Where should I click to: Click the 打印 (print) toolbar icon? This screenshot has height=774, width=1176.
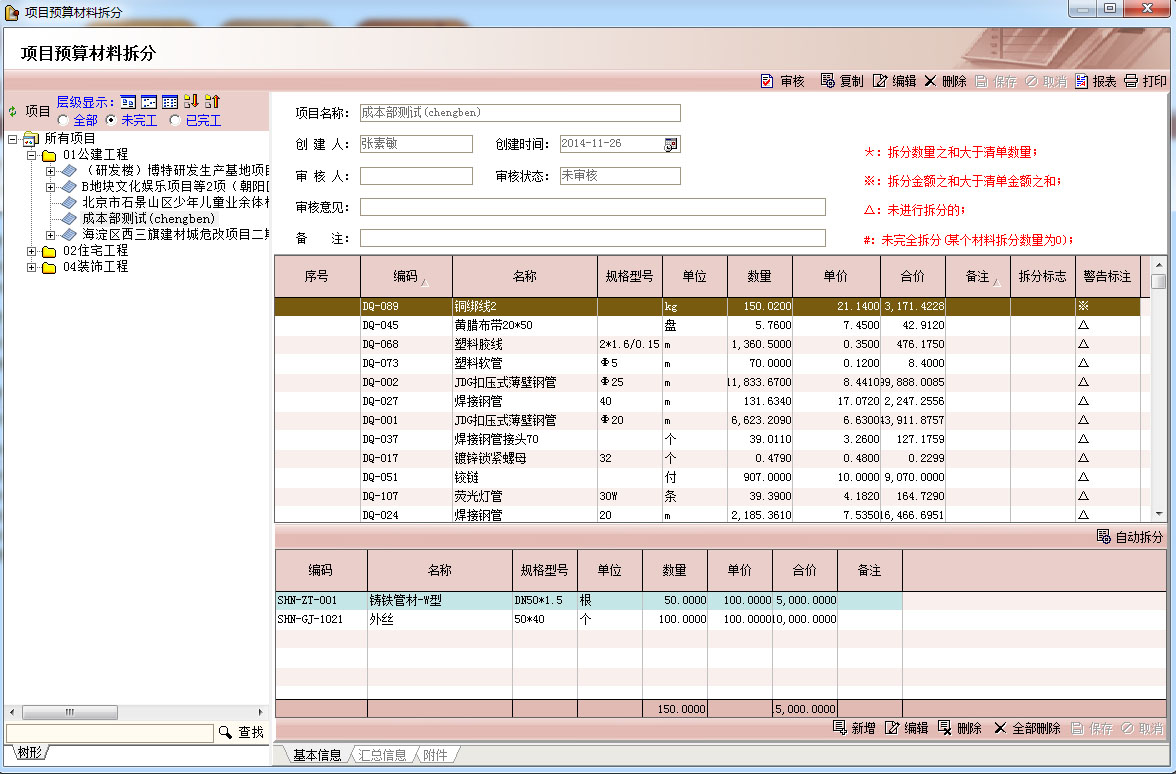pos(1131,81)
